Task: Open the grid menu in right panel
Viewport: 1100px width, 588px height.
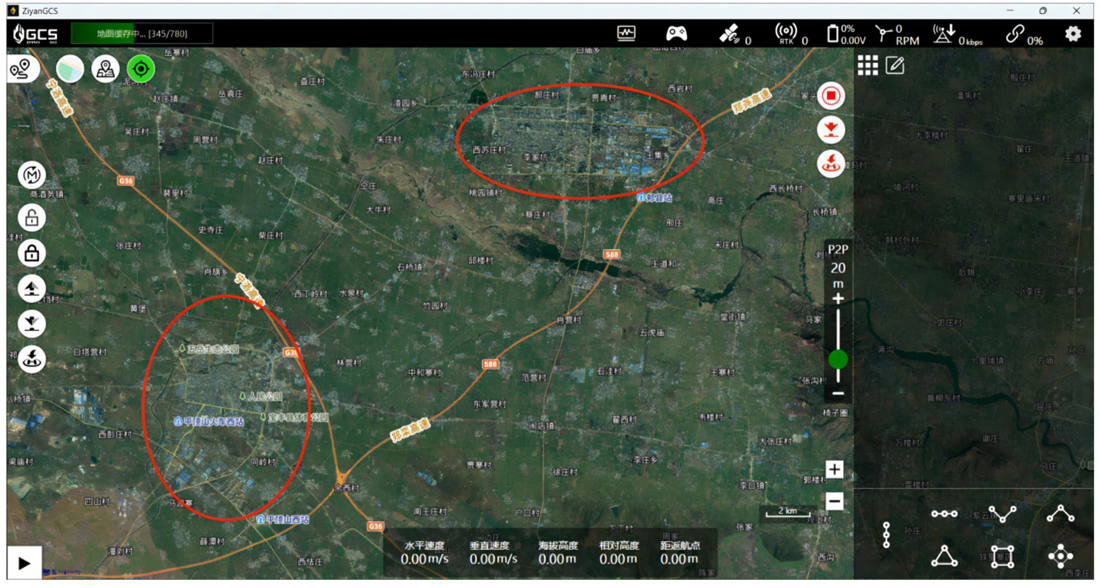Action: pos(868,65)
